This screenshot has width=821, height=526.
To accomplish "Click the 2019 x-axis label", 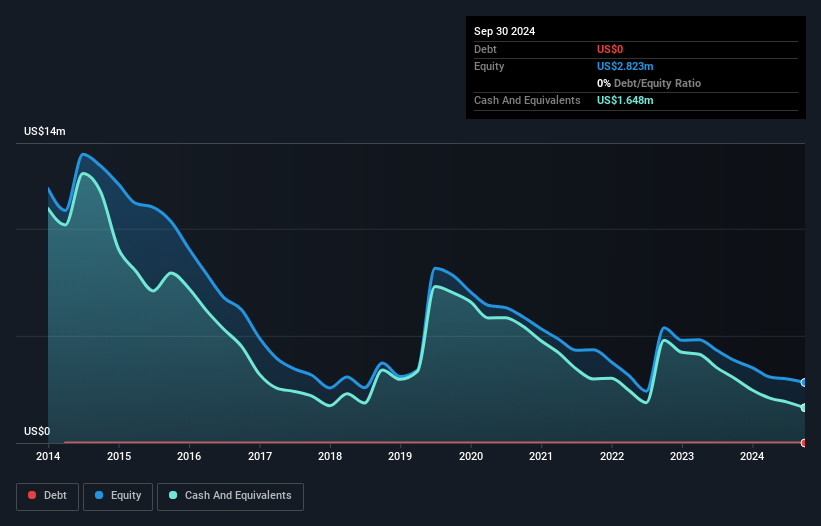I will 400,456.
